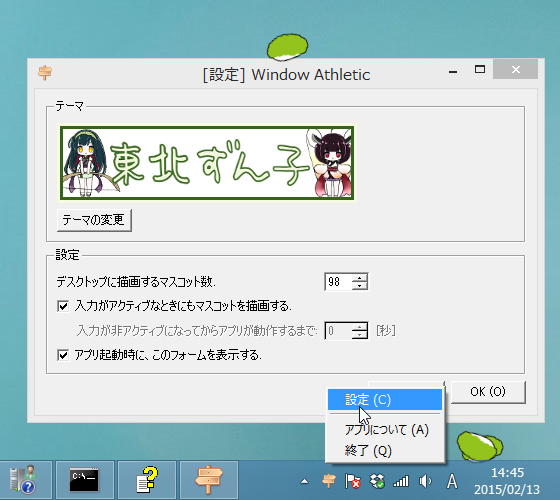
Task: Open the Command Prompt taskbar button
Action: [85, 480]
